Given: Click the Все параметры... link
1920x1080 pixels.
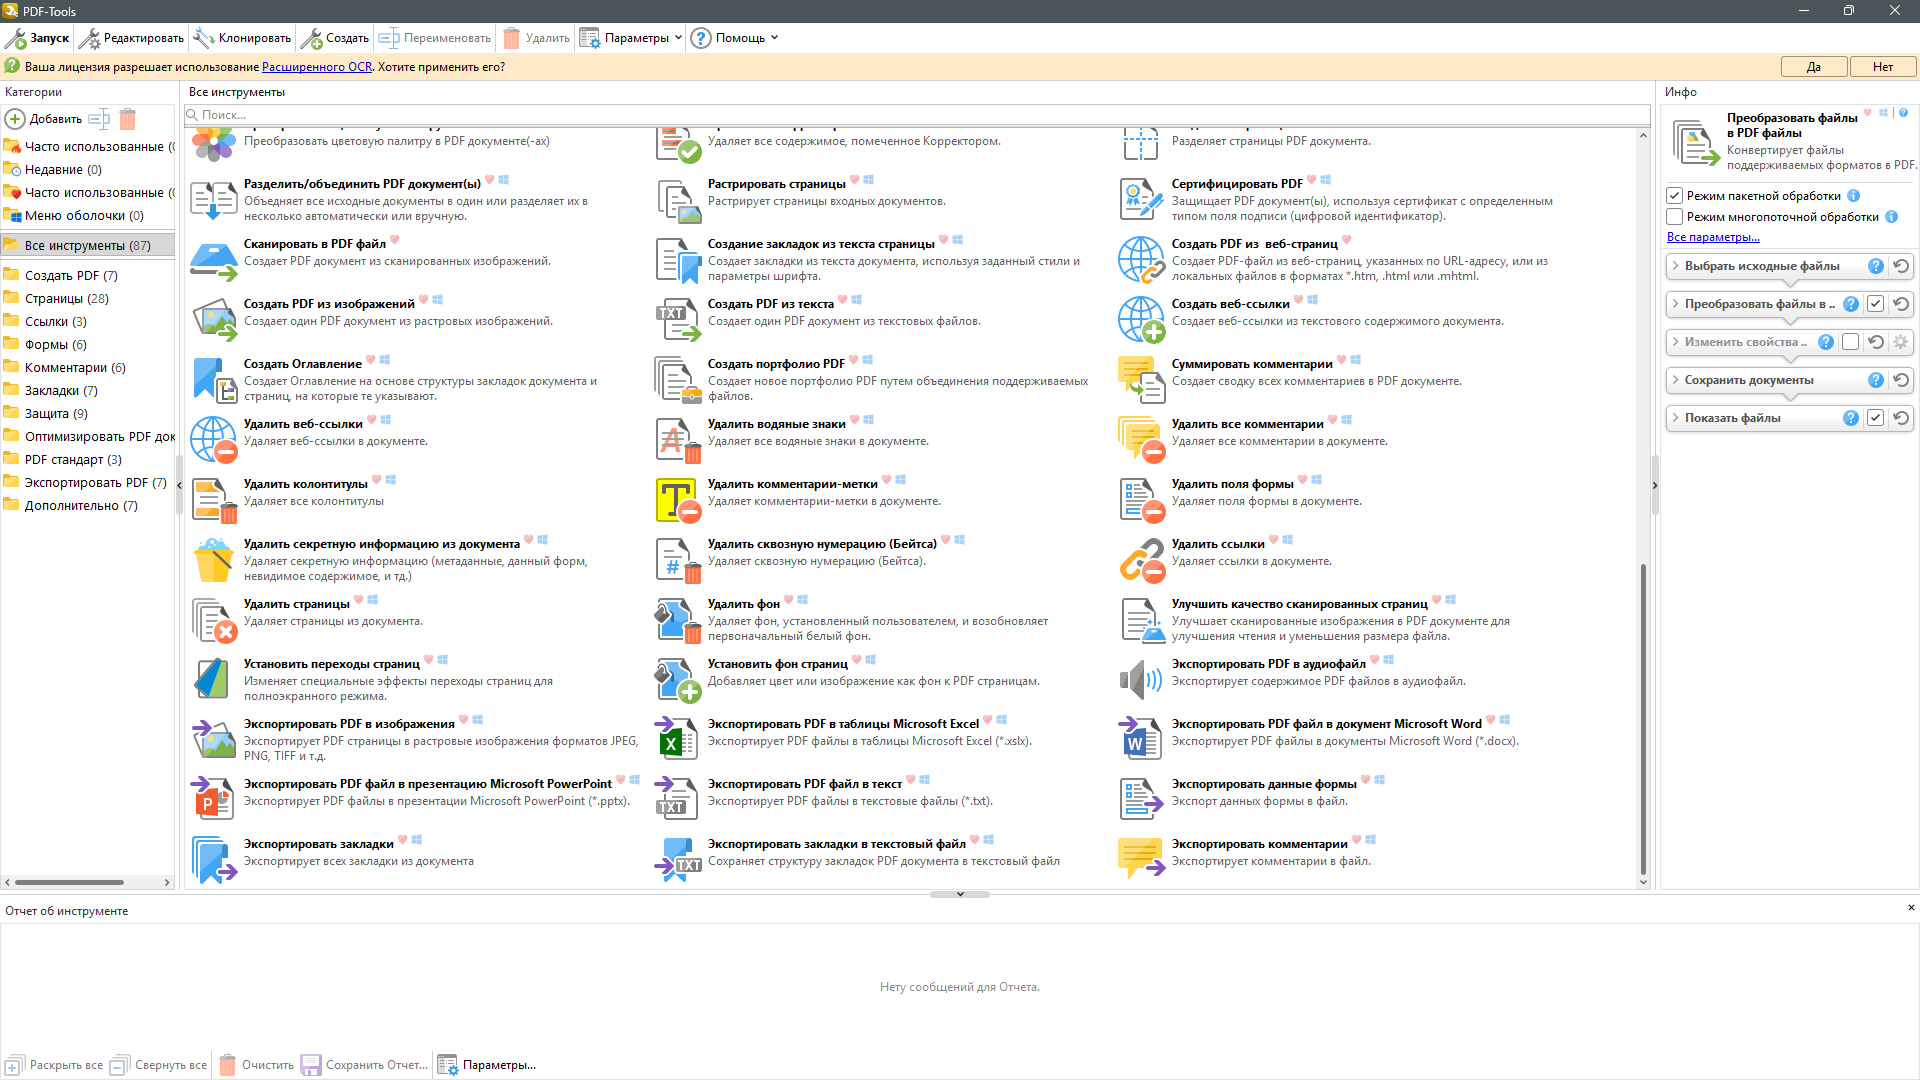Looking at the screenshot, I should pyautogui.click(x=1713, y=238).
